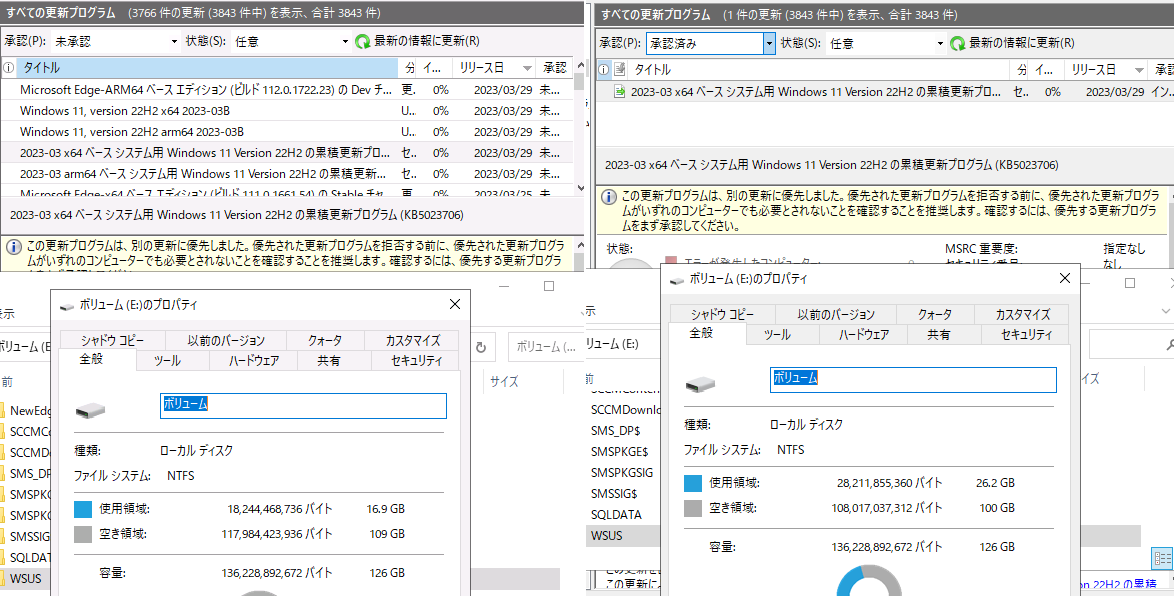Click リリース日 sort arrow in the 承認済み pane
Image resolution: width=1176 pixels, height=596 pixels.
1140,70
